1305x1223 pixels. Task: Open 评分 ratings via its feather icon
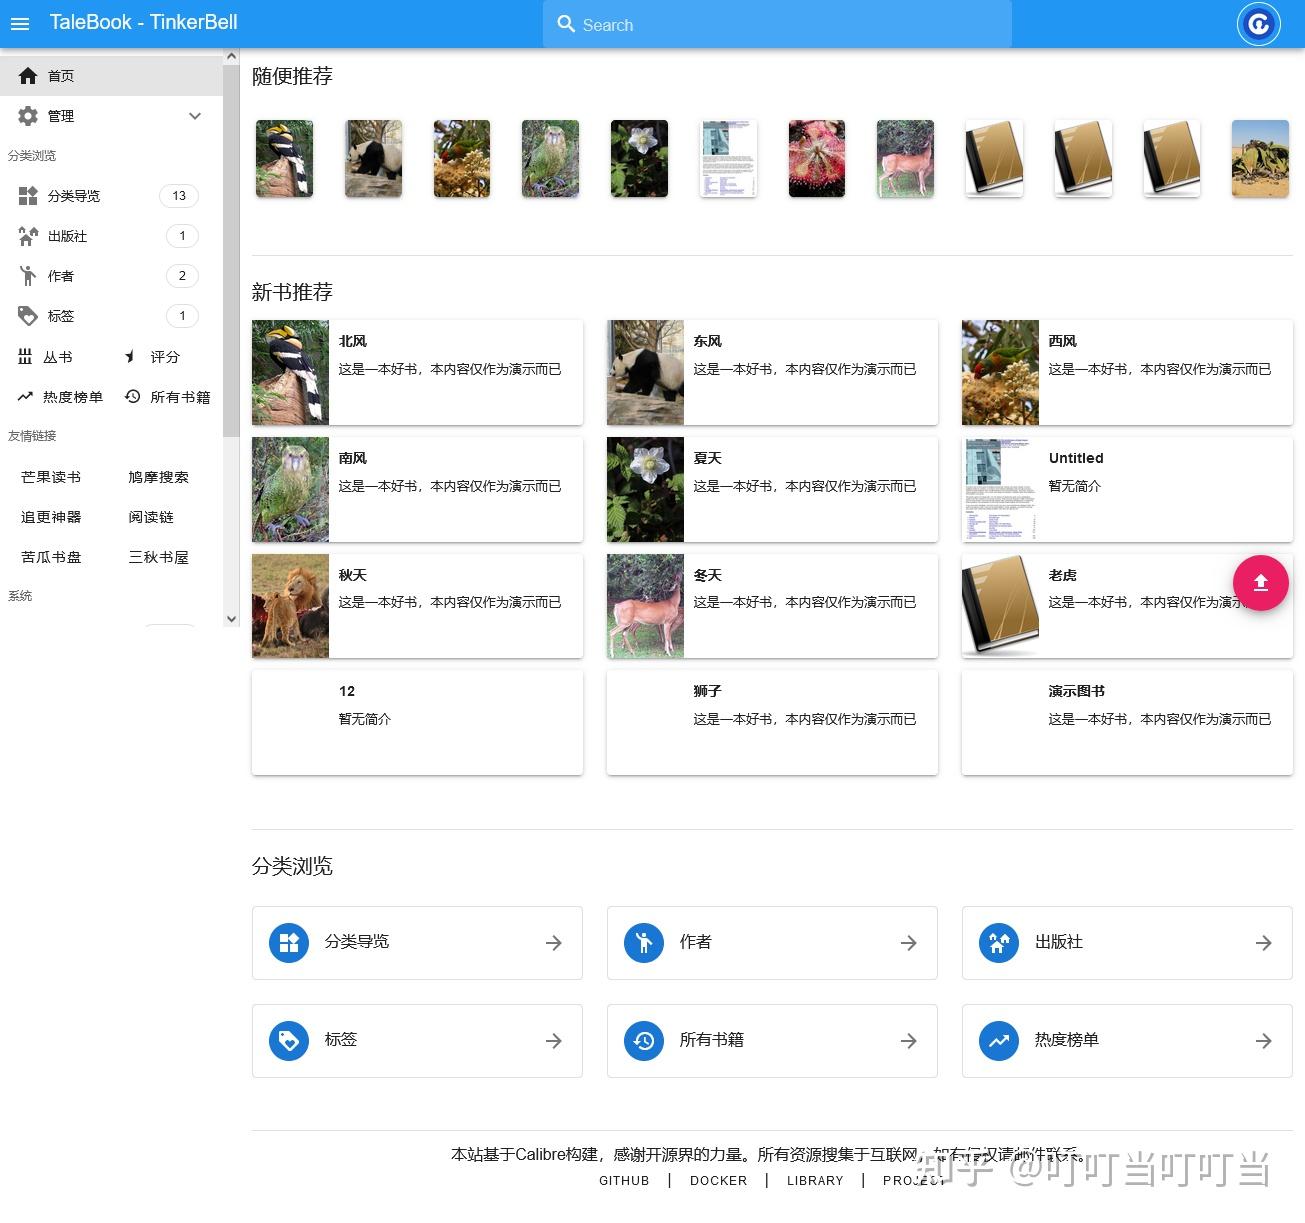point(131,356)
